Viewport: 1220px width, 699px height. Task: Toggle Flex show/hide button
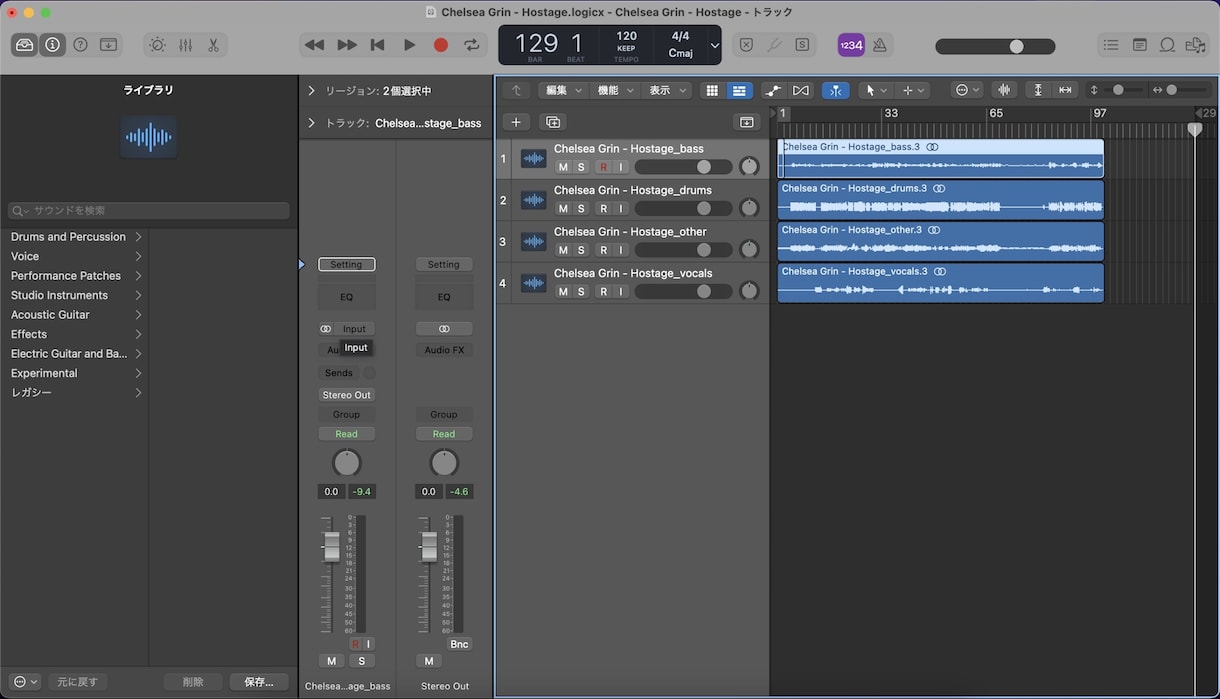point(800,90)
